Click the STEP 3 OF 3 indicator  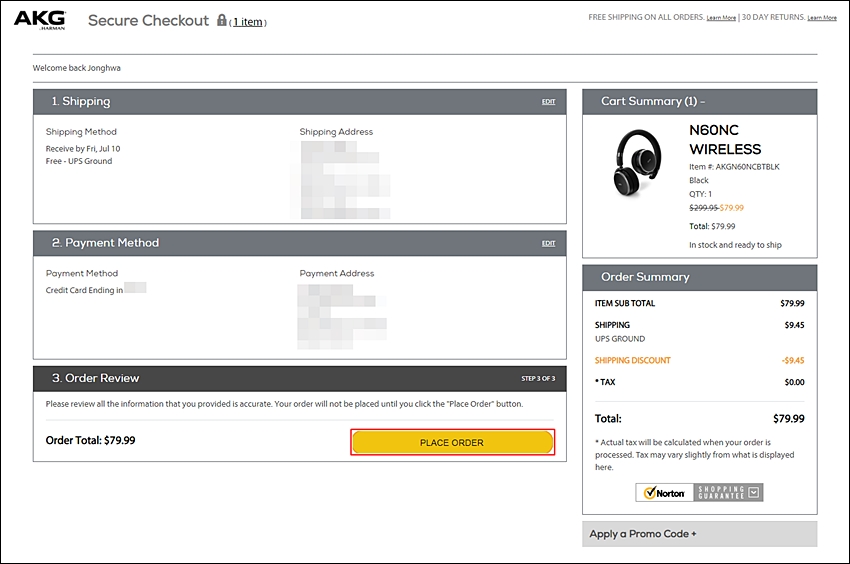click(538, 379)
